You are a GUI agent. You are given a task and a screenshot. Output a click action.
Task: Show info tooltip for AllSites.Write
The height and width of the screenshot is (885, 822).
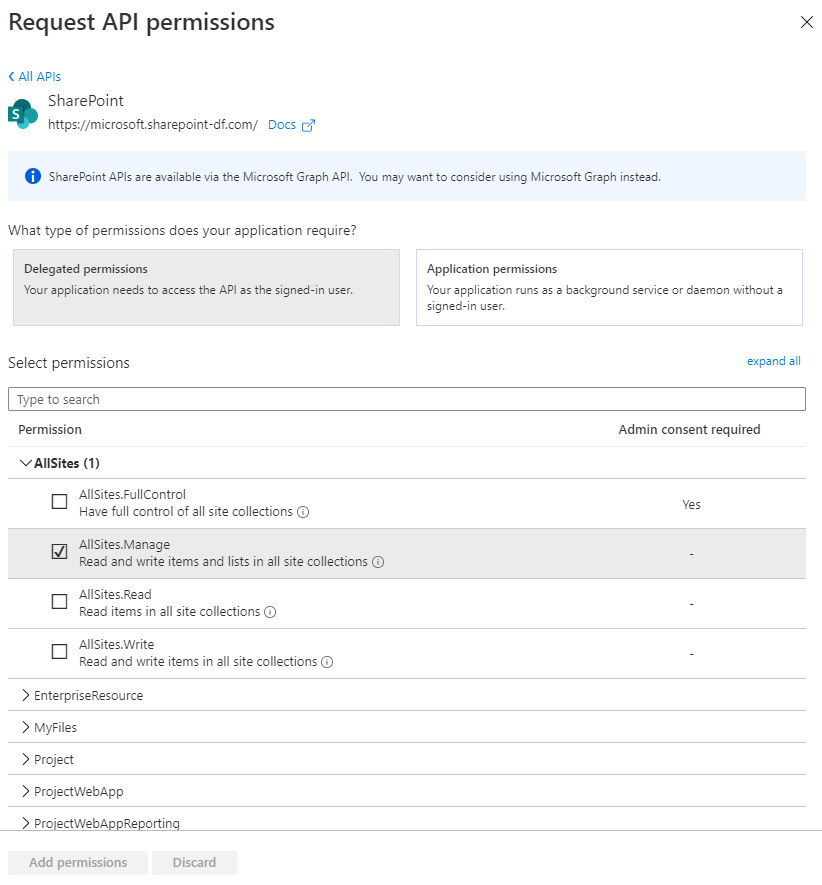coord(327,662)
